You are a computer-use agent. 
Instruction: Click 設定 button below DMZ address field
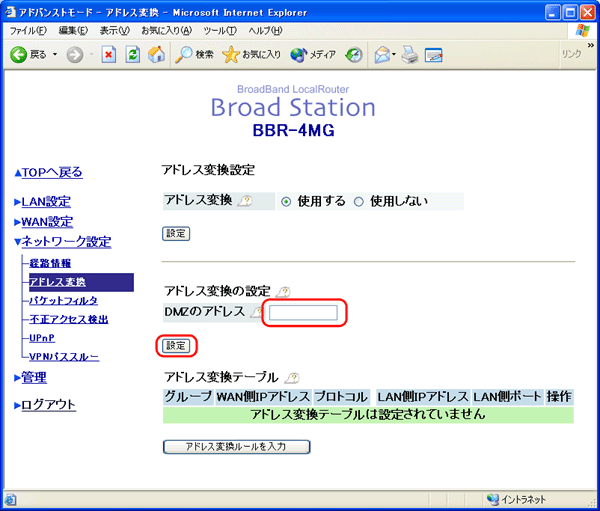tap(176, 346)
